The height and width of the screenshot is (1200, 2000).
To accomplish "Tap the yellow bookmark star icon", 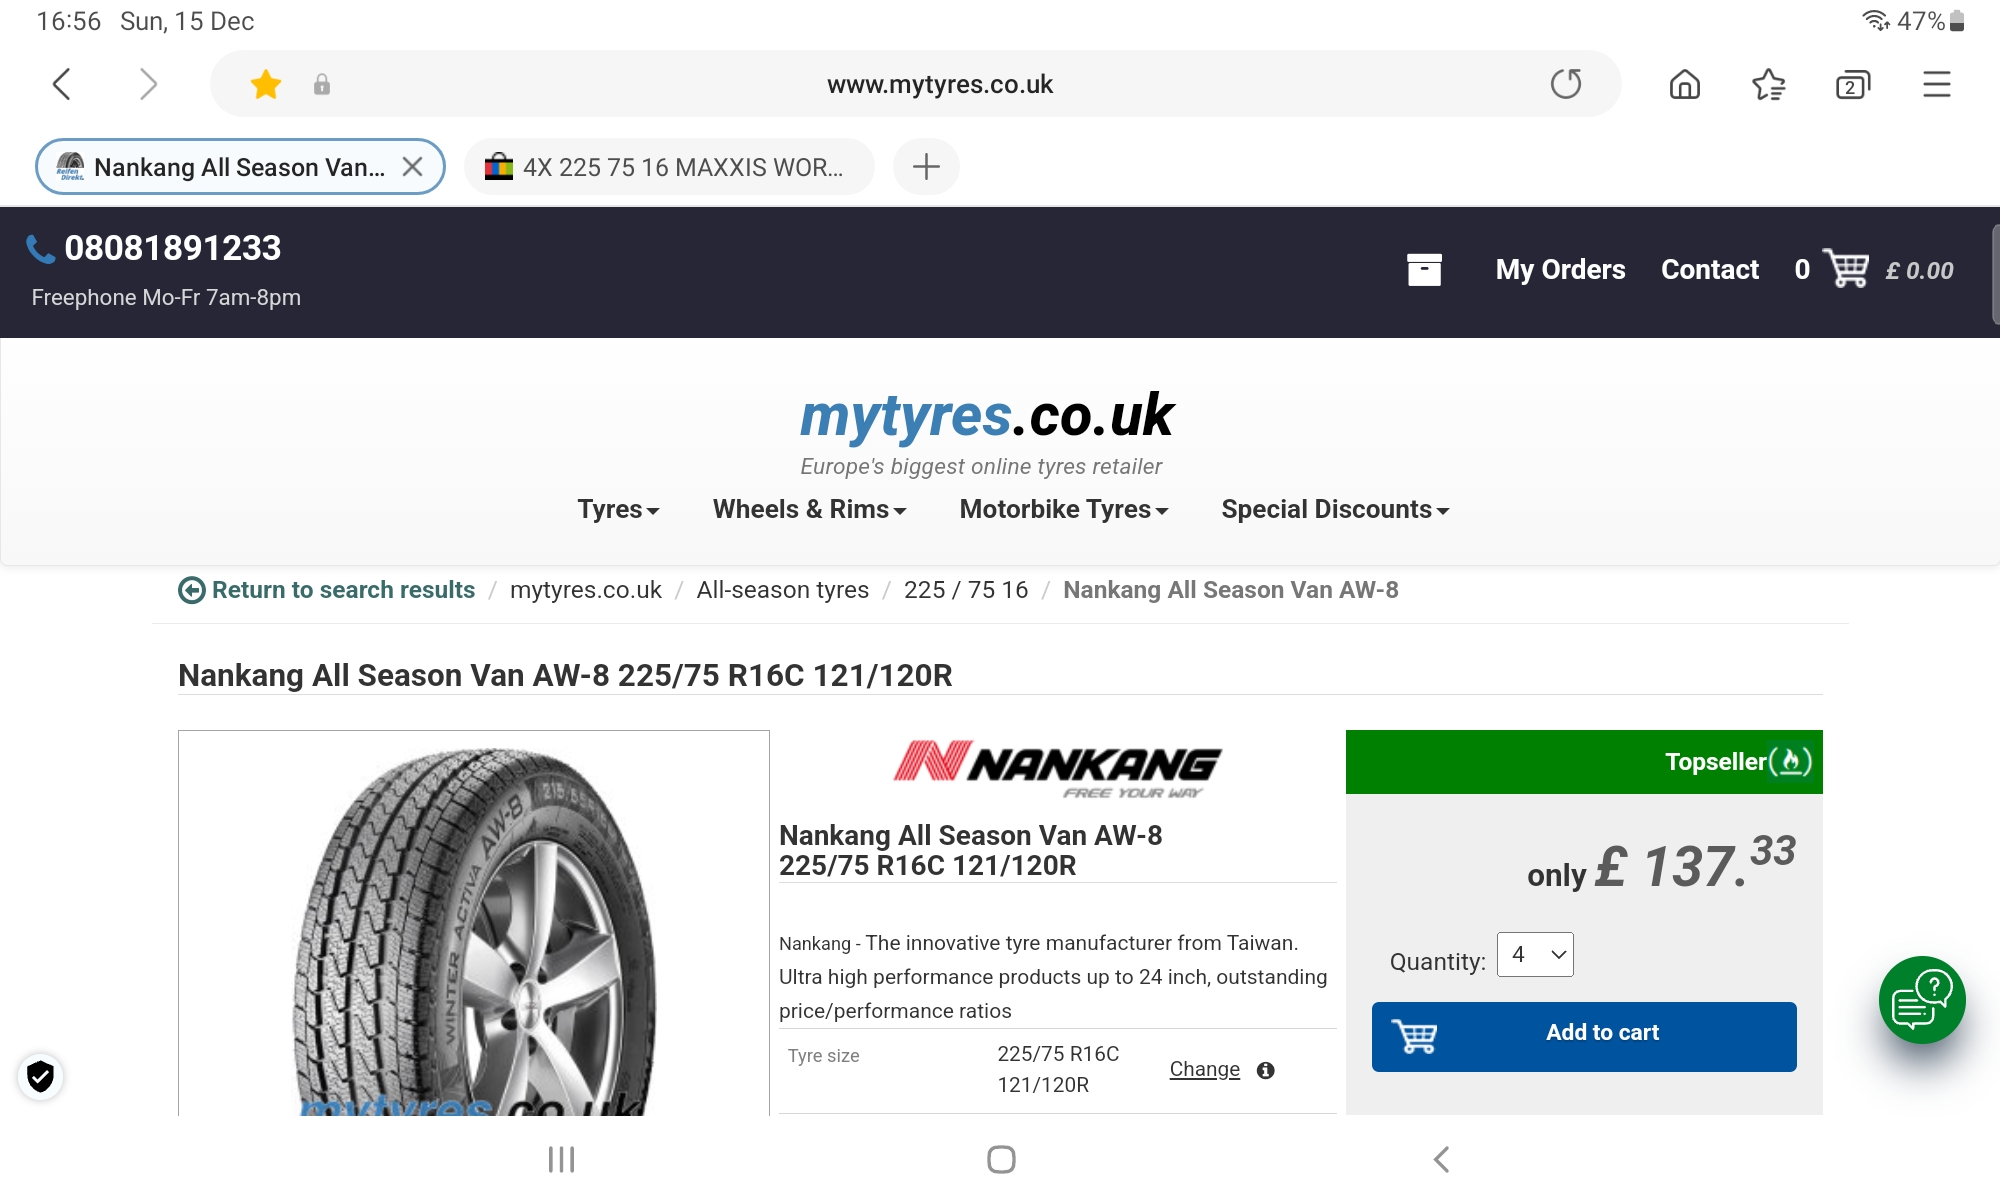I will (x=266, y=84).
